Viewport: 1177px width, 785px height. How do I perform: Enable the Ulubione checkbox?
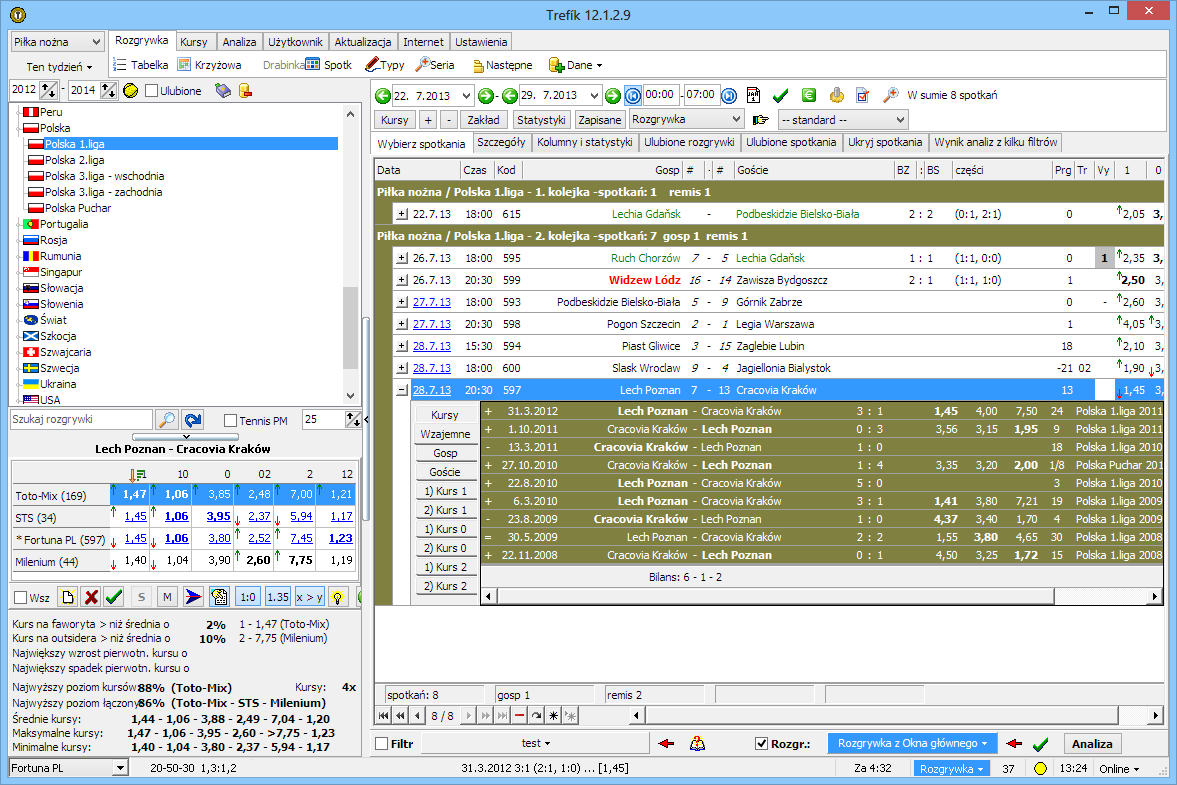[x=152, y=91]
